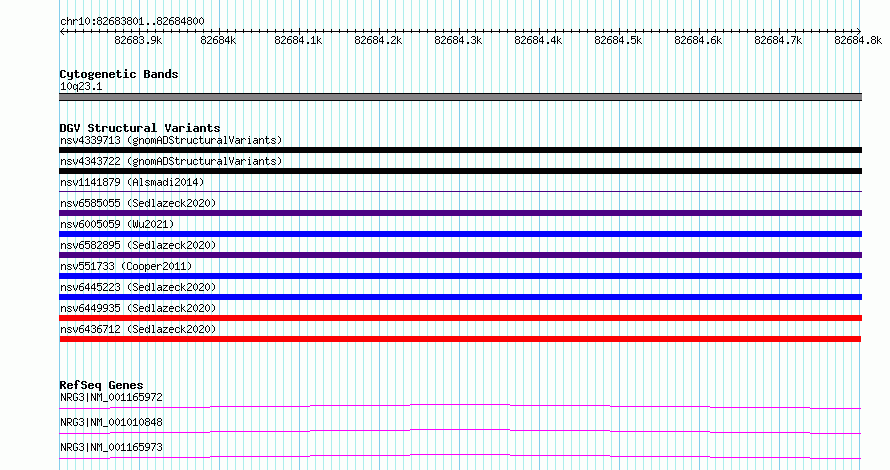The height and width of the screenshot is (470, 890).
Task: Open variant label nsv1141879 (Alsmadi2014)
Action: [132, 182]
